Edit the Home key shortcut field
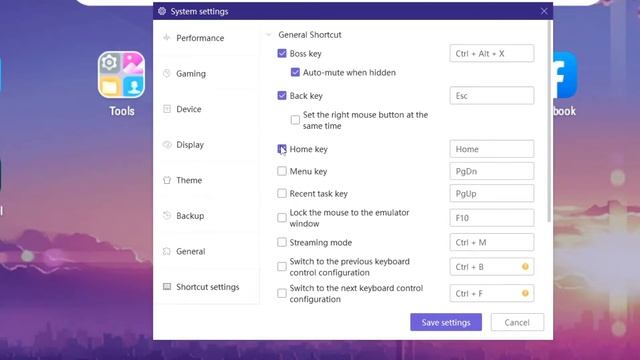640x360 pixels. (491, 149)
